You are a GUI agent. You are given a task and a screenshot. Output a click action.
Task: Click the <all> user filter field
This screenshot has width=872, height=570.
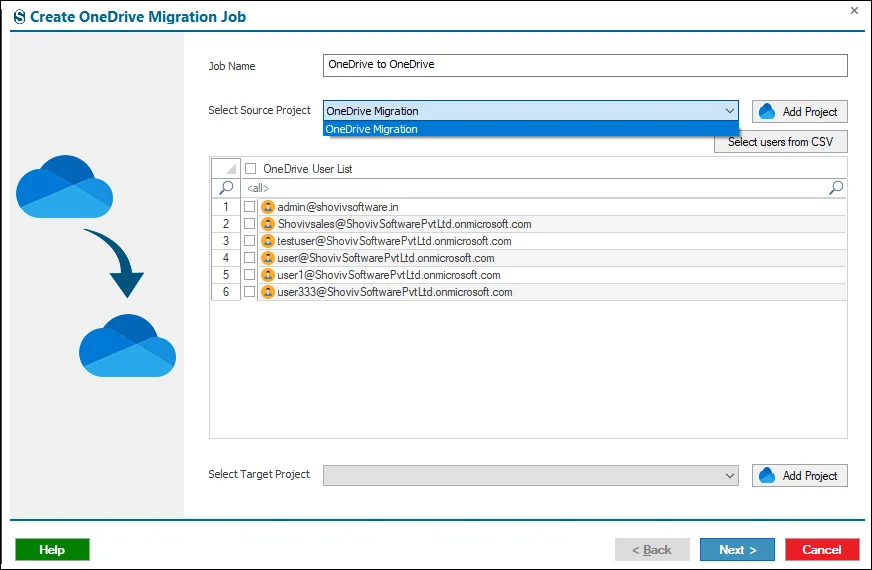(534, 188)
